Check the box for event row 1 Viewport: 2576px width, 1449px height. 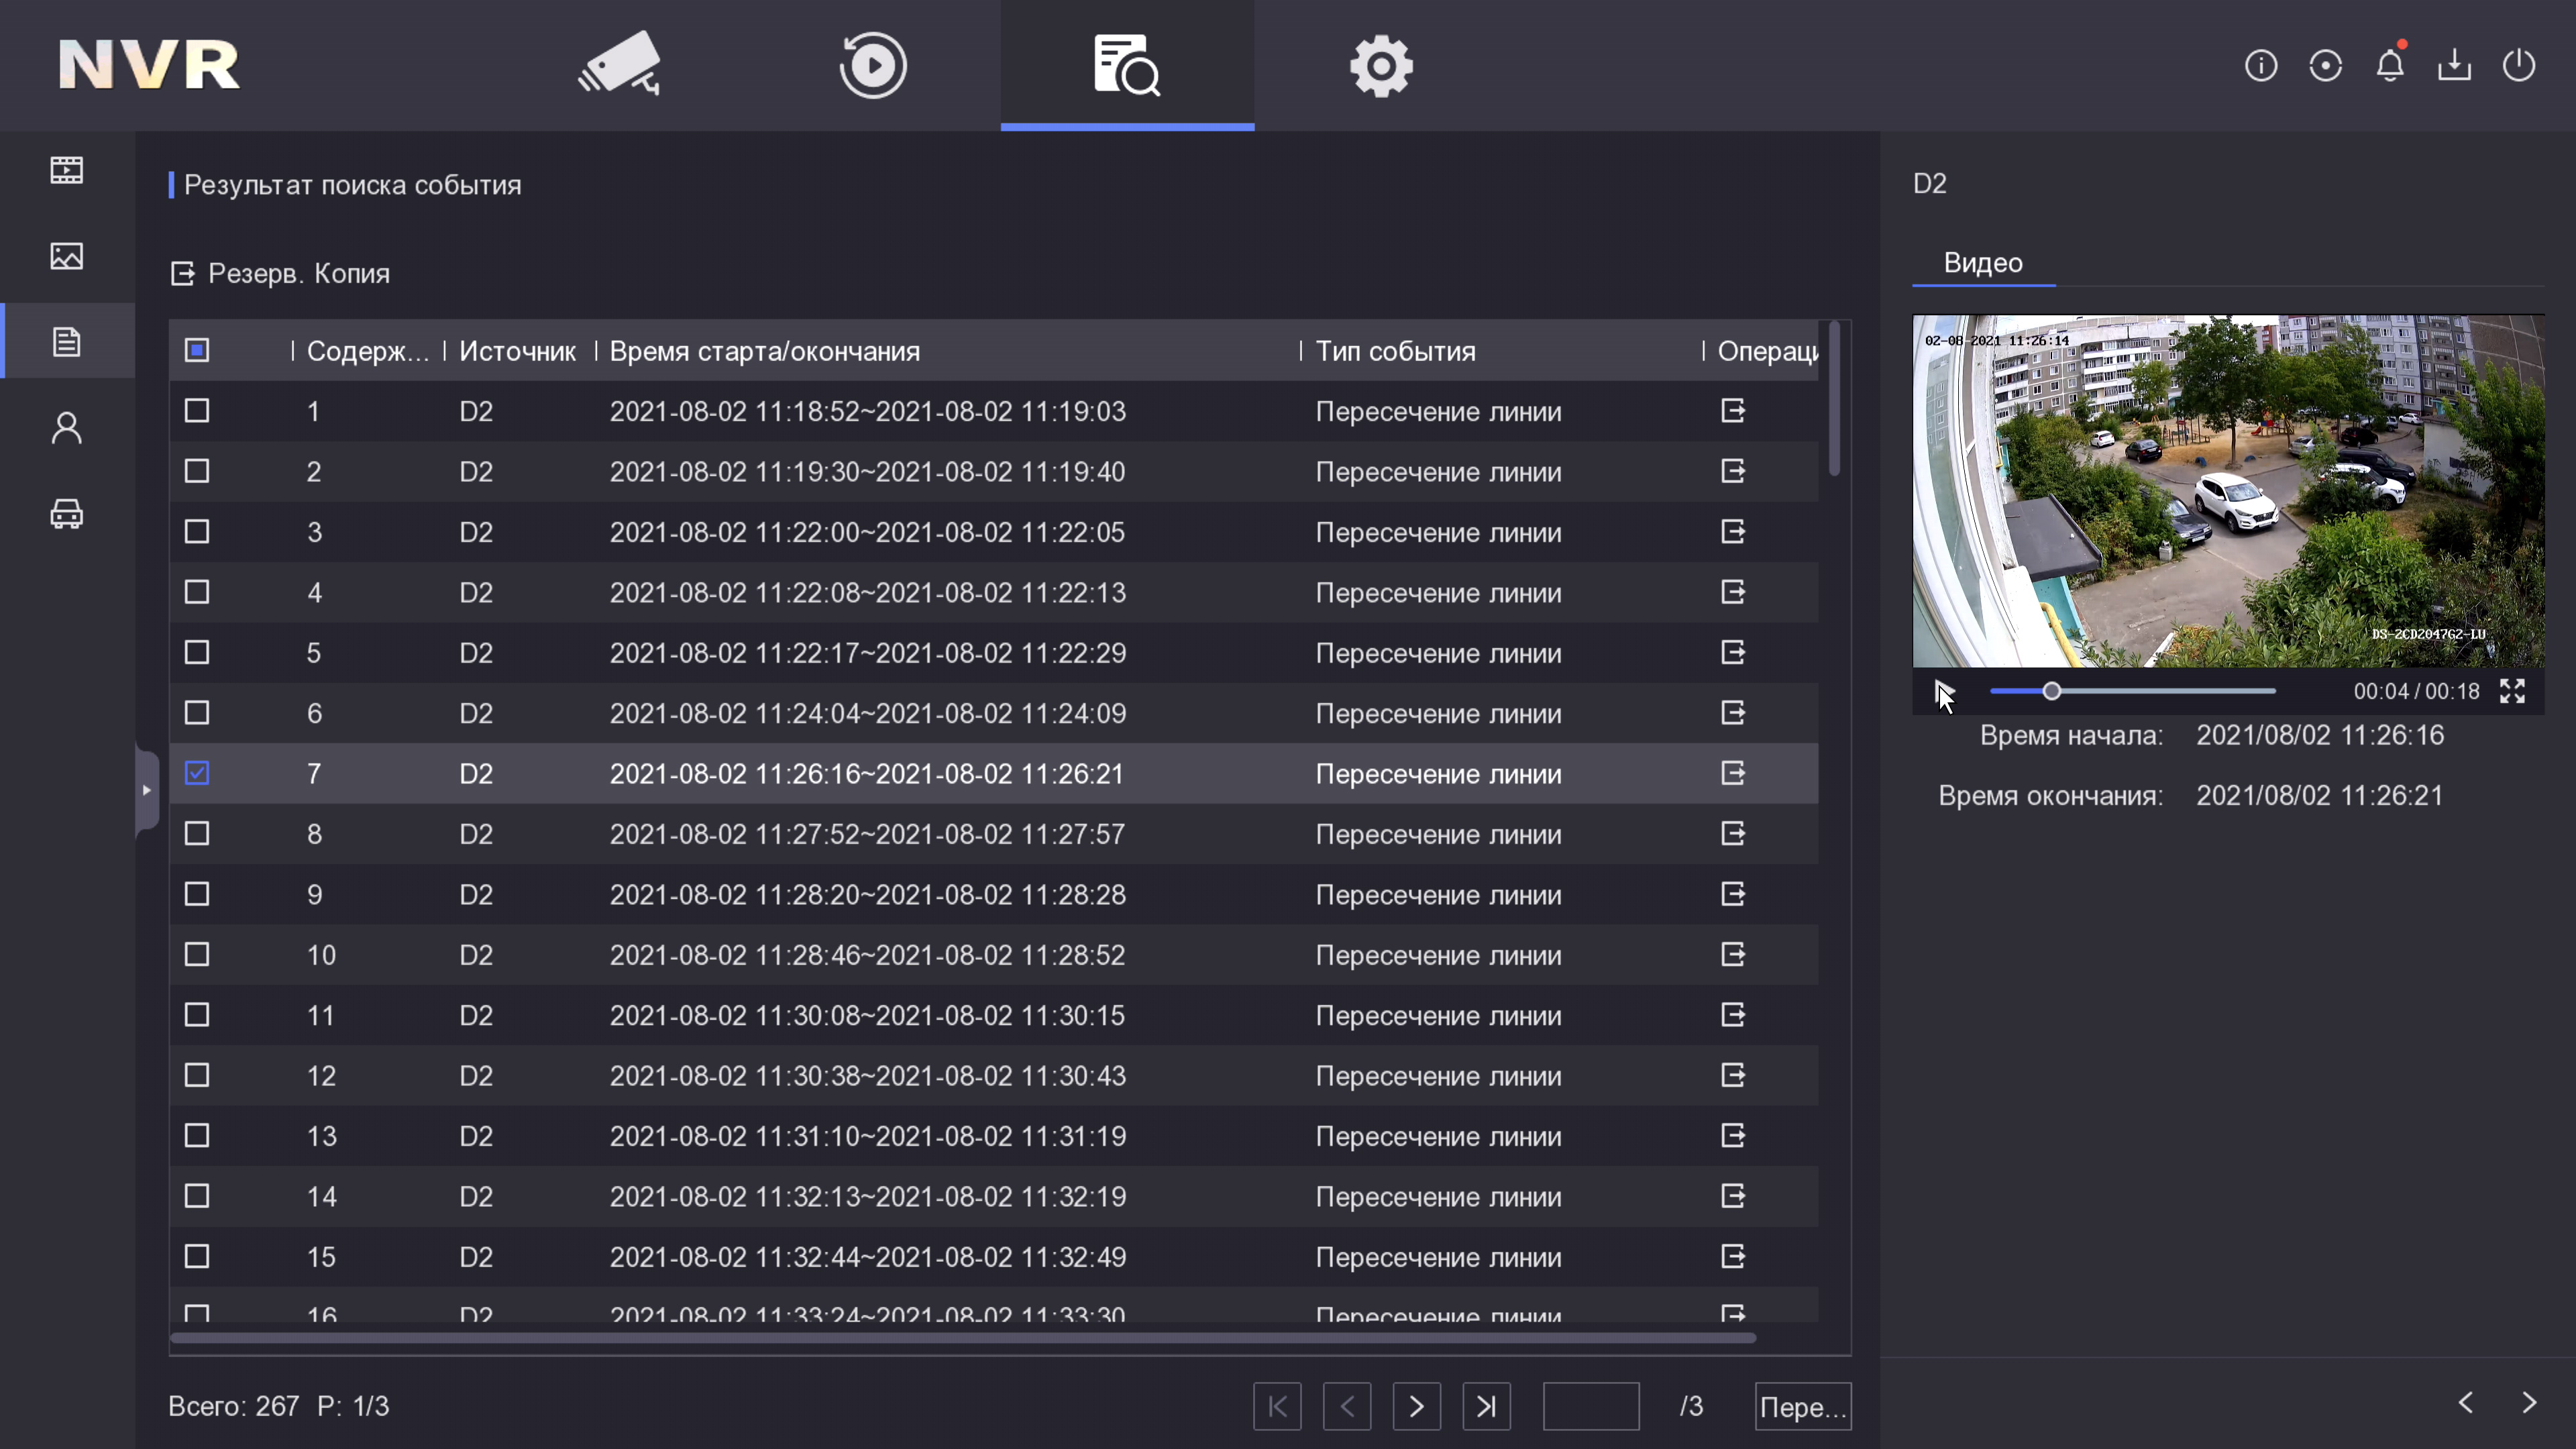(197, 411)
